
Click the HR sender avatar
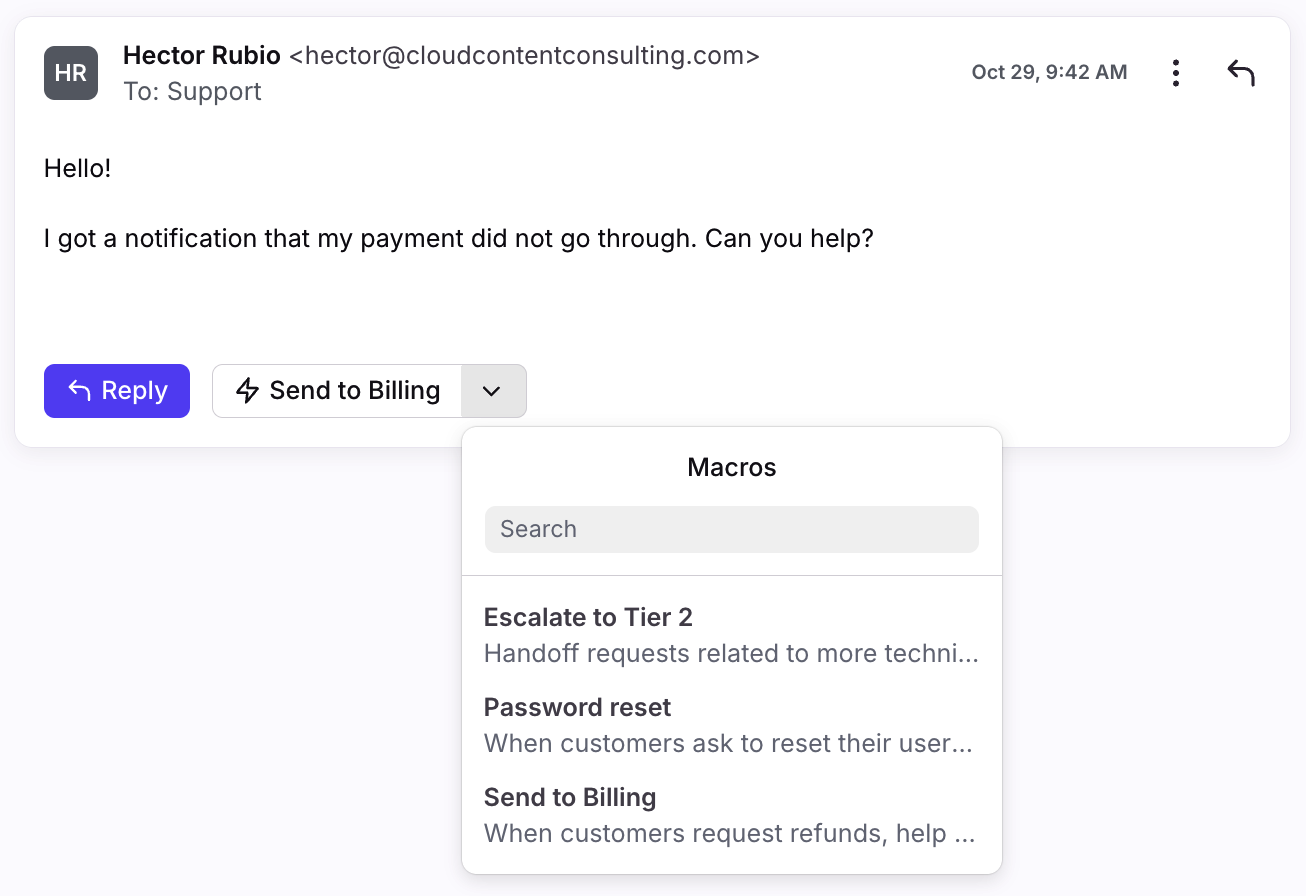pyautogui.click(x=71, y=73)
